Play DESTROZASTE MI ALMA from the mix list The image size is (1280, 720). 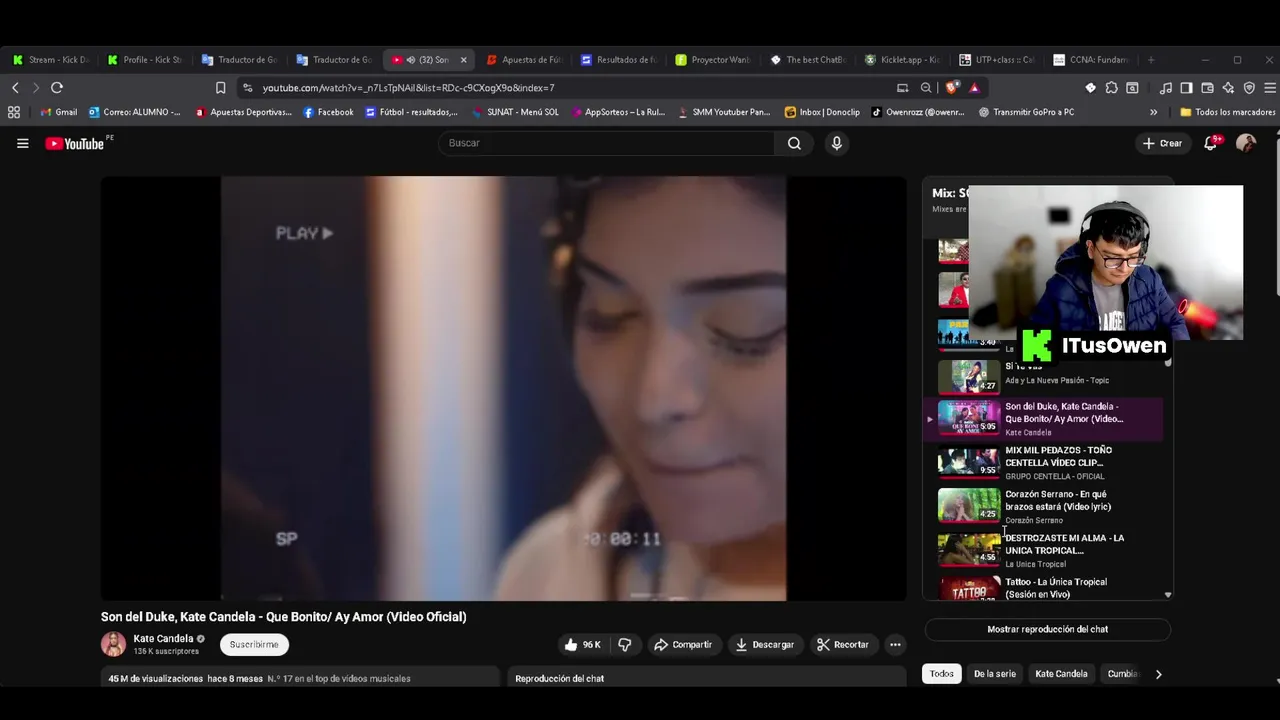click(x=1045, y=550)
